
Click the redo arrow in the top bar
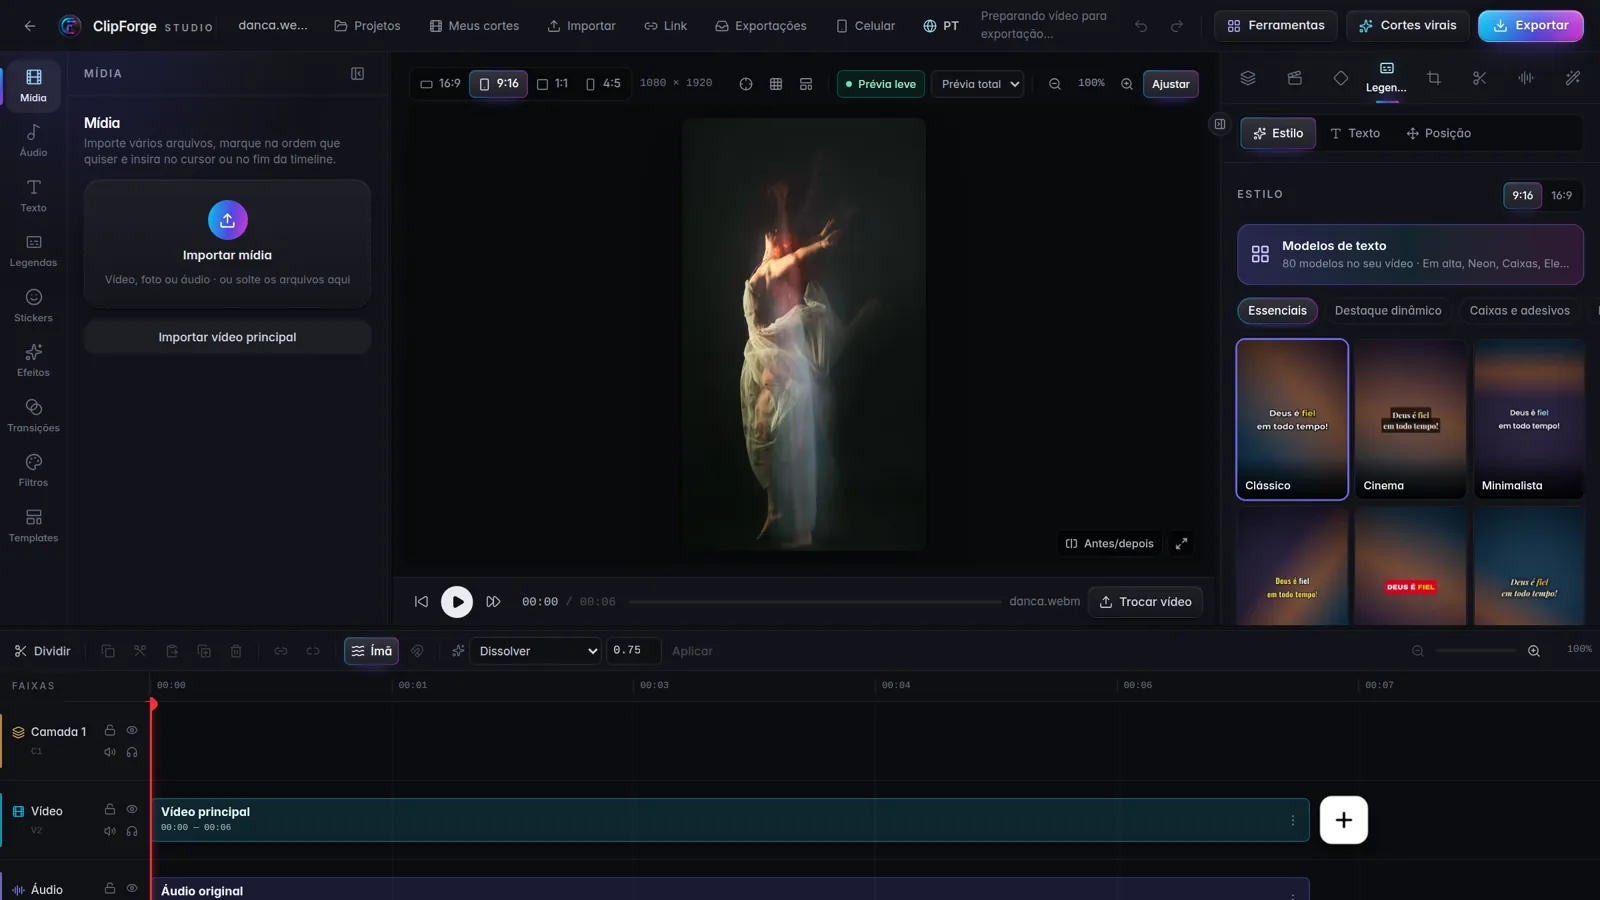1177,26
